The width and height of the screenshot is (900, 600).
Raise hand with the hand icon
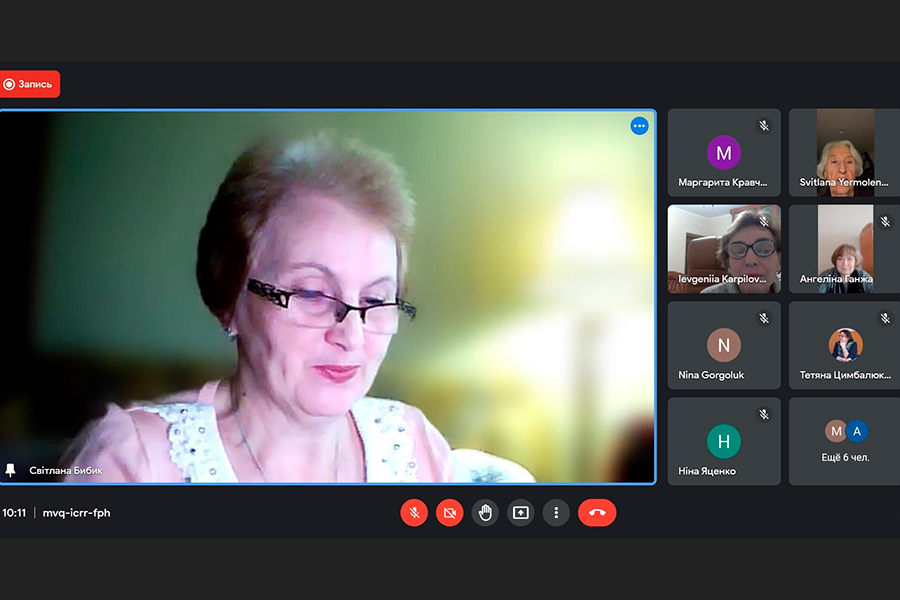(485, 513)
